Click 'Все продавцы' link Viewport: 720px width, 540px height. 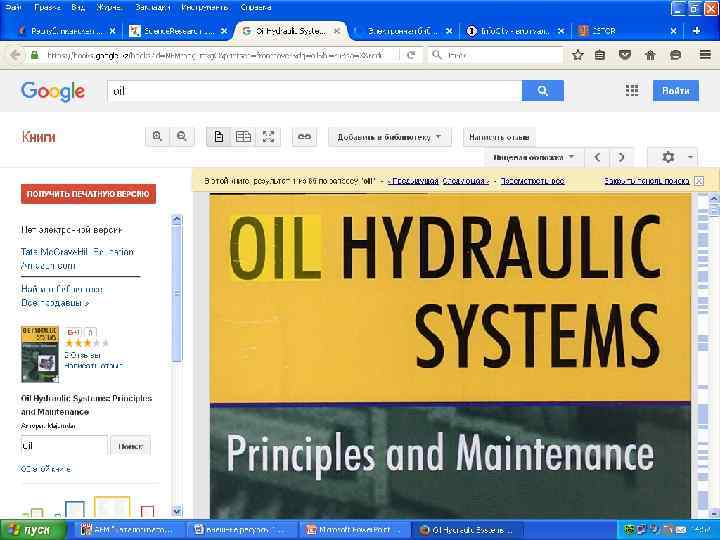[55, 303]
